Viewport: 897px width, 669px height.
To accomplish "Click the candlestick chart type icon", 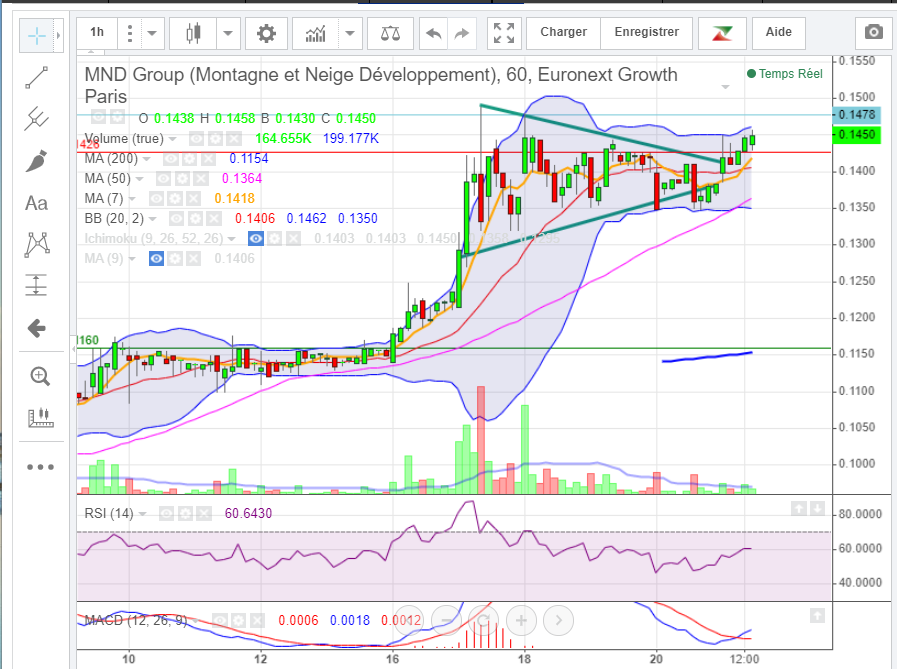I will pos(193,33).
